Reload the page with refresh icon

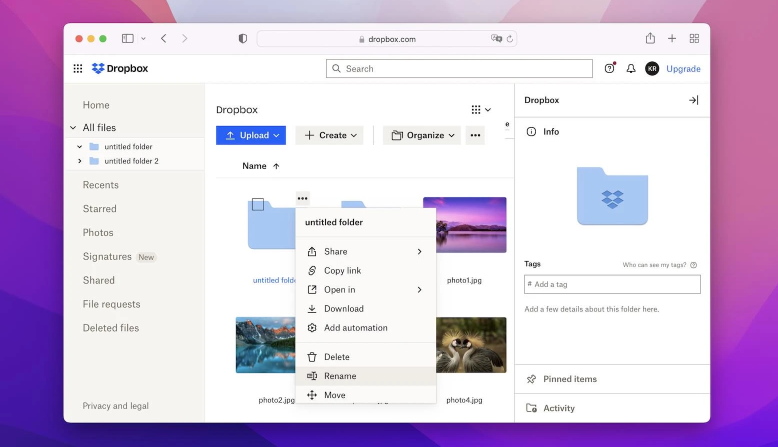[x=510, y=39]
